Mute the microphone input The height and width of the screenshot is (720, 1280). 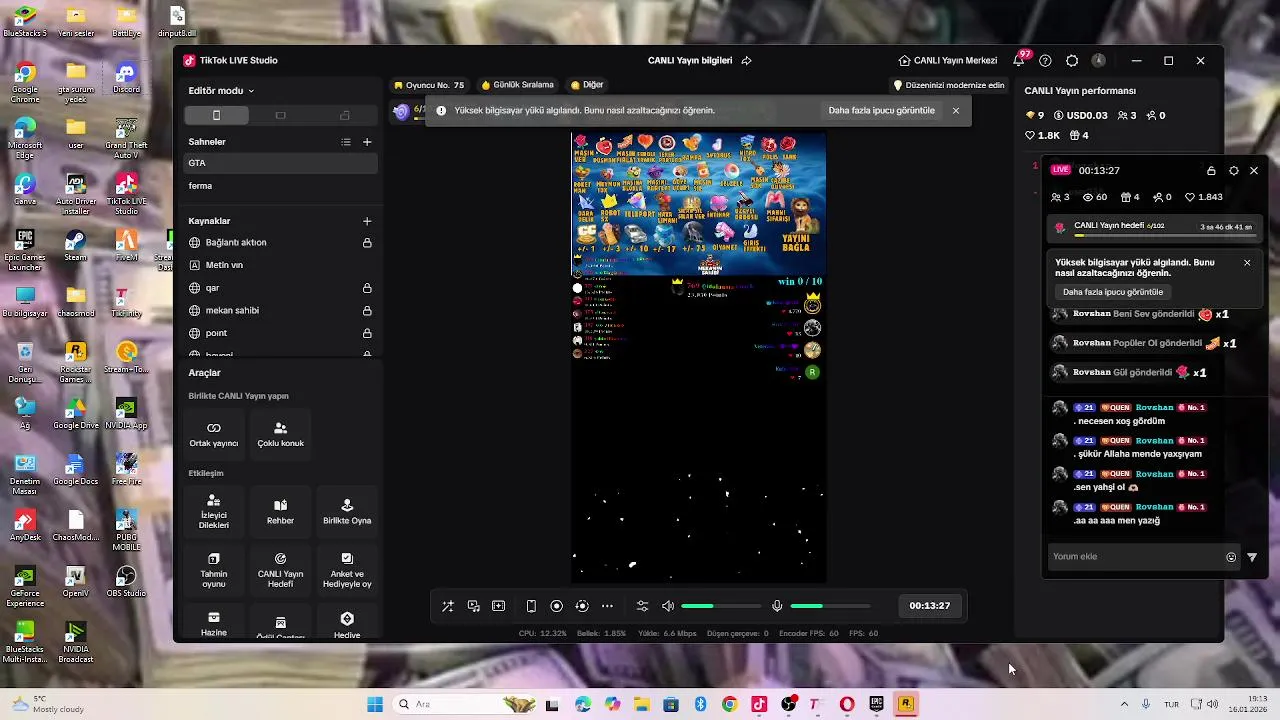point(777,606)
